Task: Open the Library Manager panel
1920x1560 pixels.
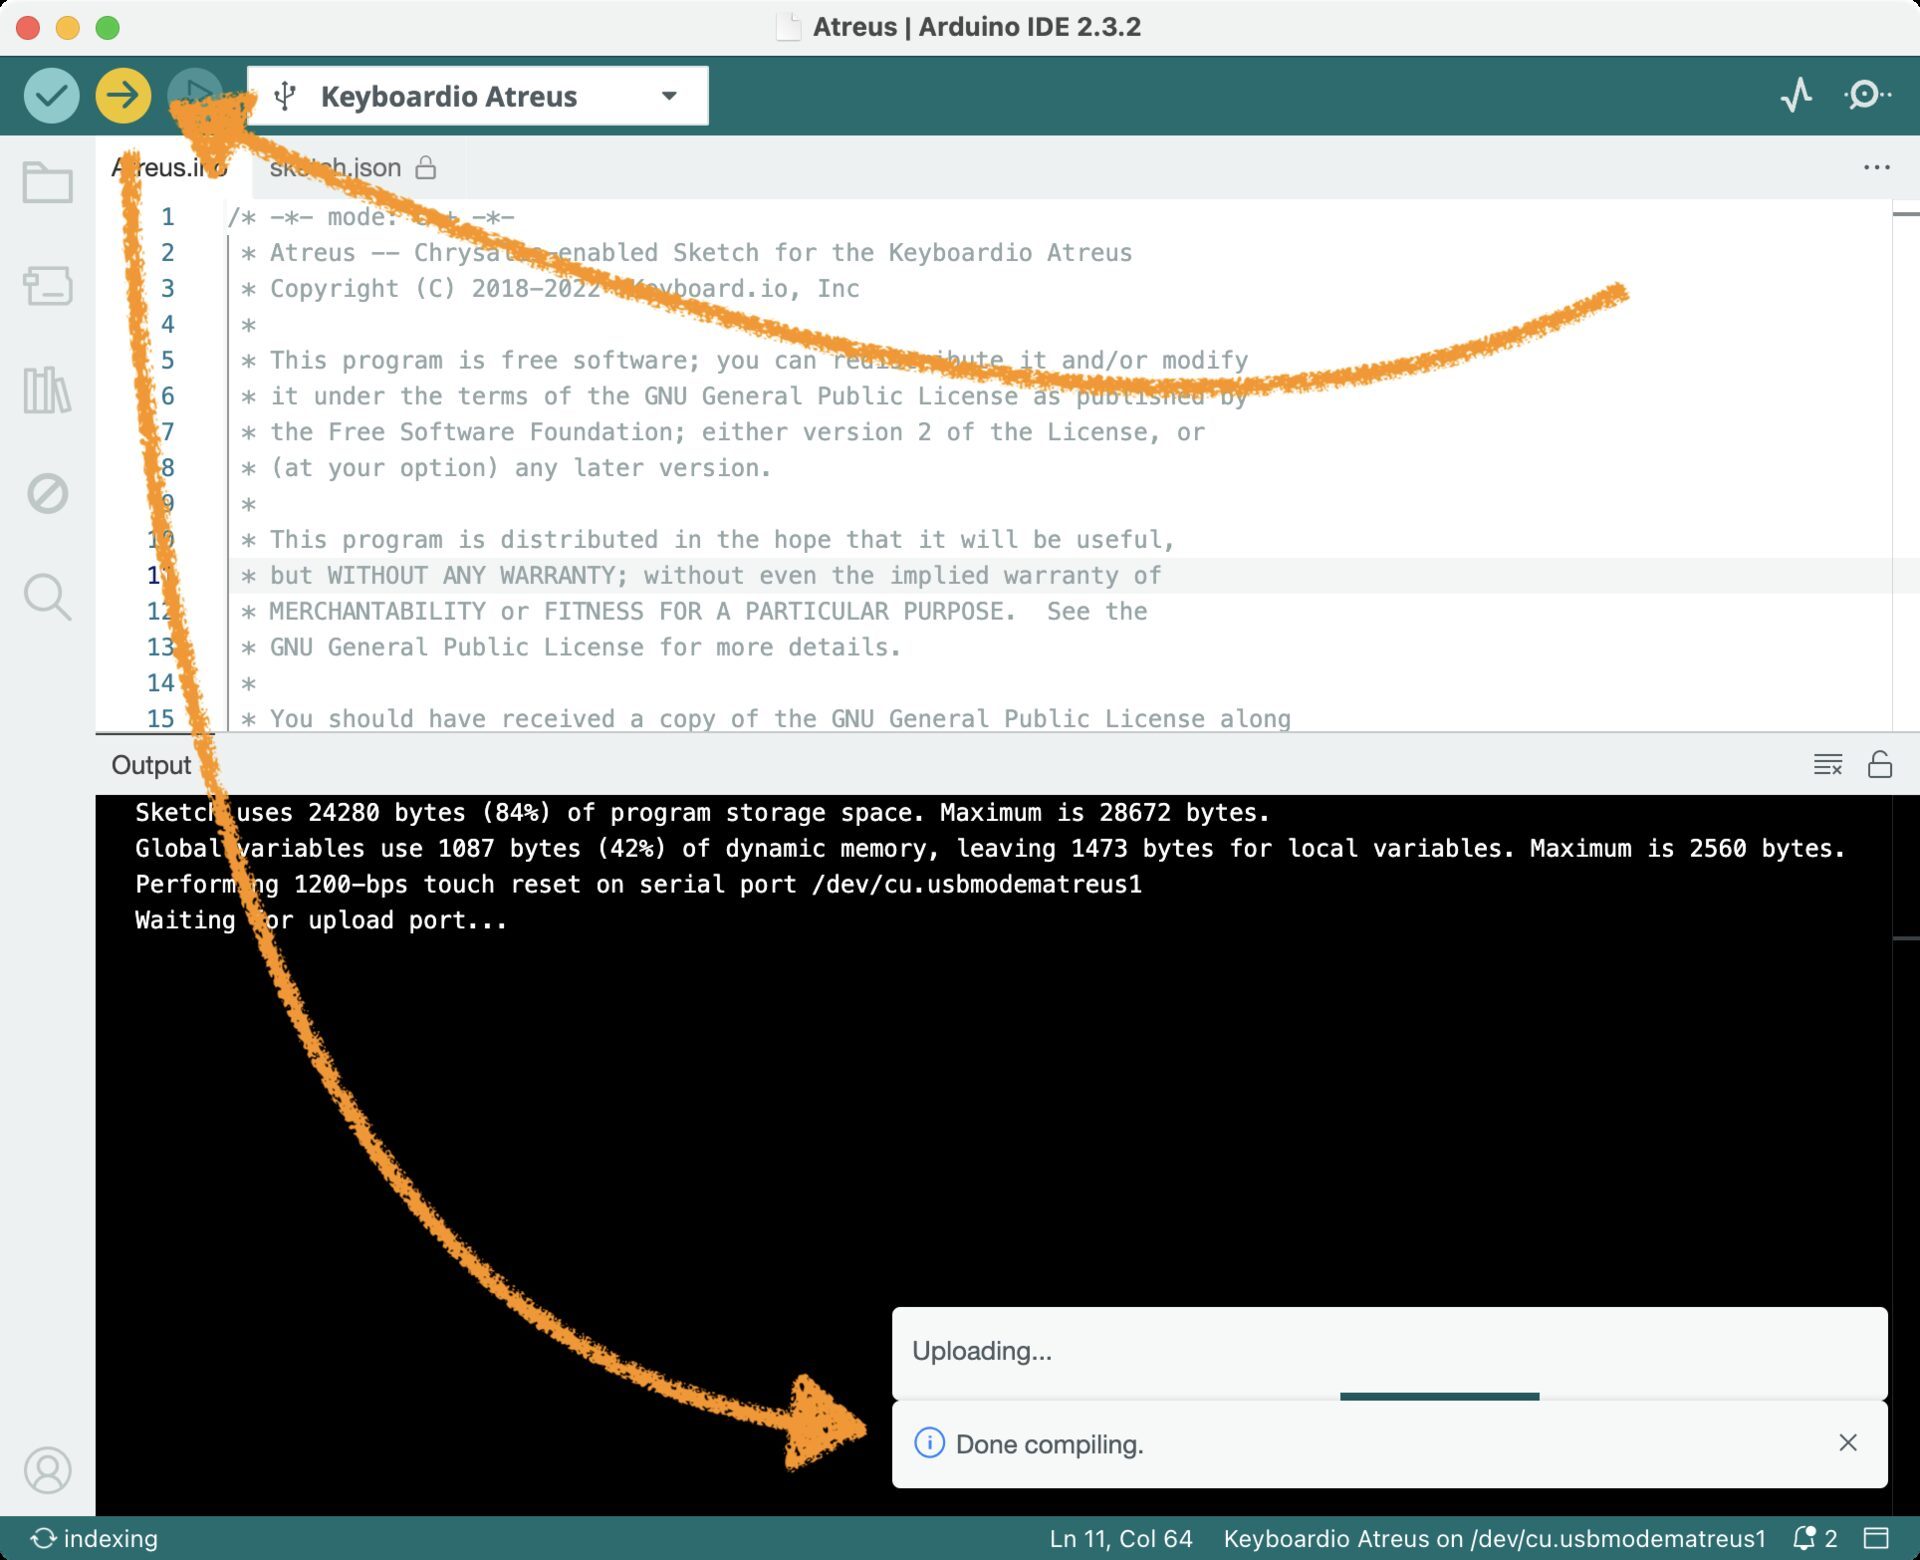Action: point(47,389)
